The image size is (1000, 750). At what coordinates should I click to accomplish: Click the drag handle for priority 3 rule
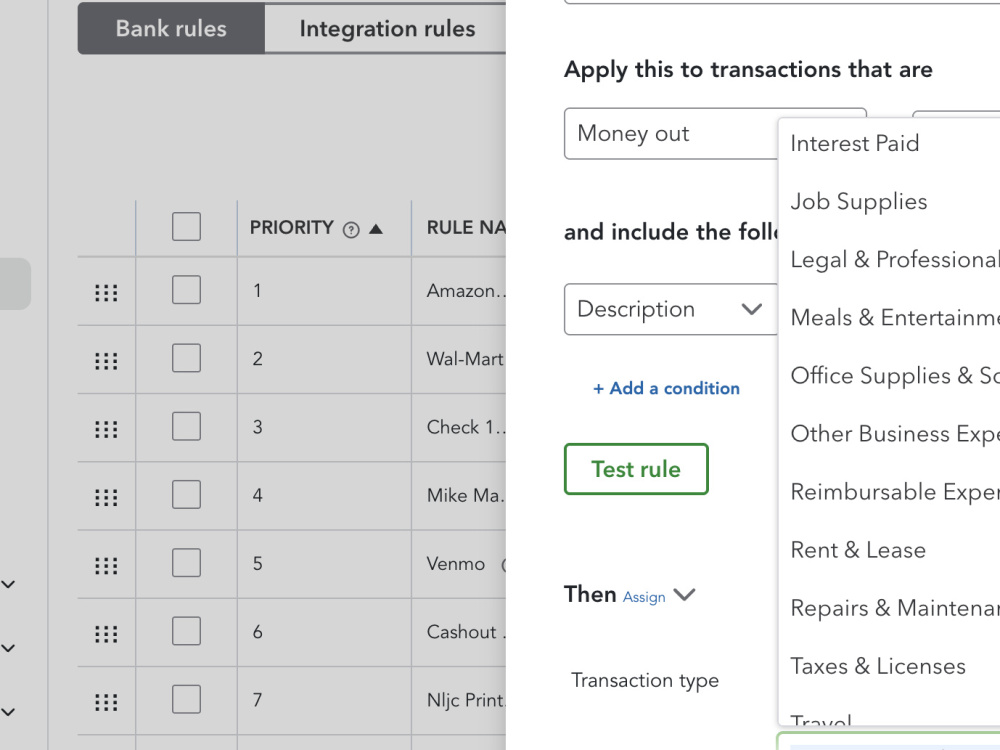click(x=106, y=429)
